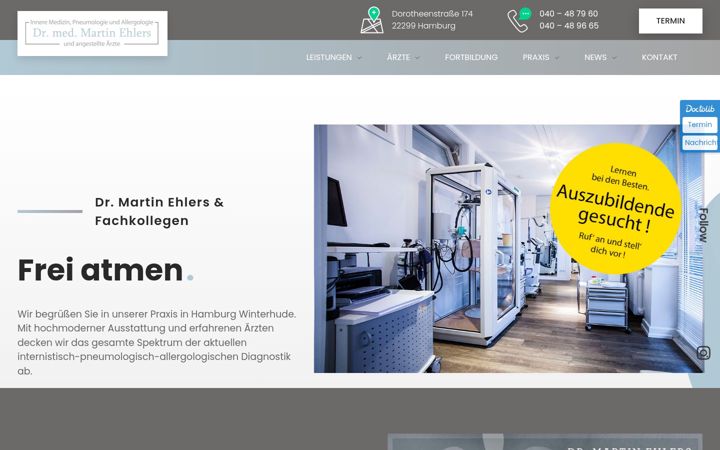Viewport: 720px width, 450px height.
Task: Expand the Ärzte dropdown arrow
Action: point(417,58)
